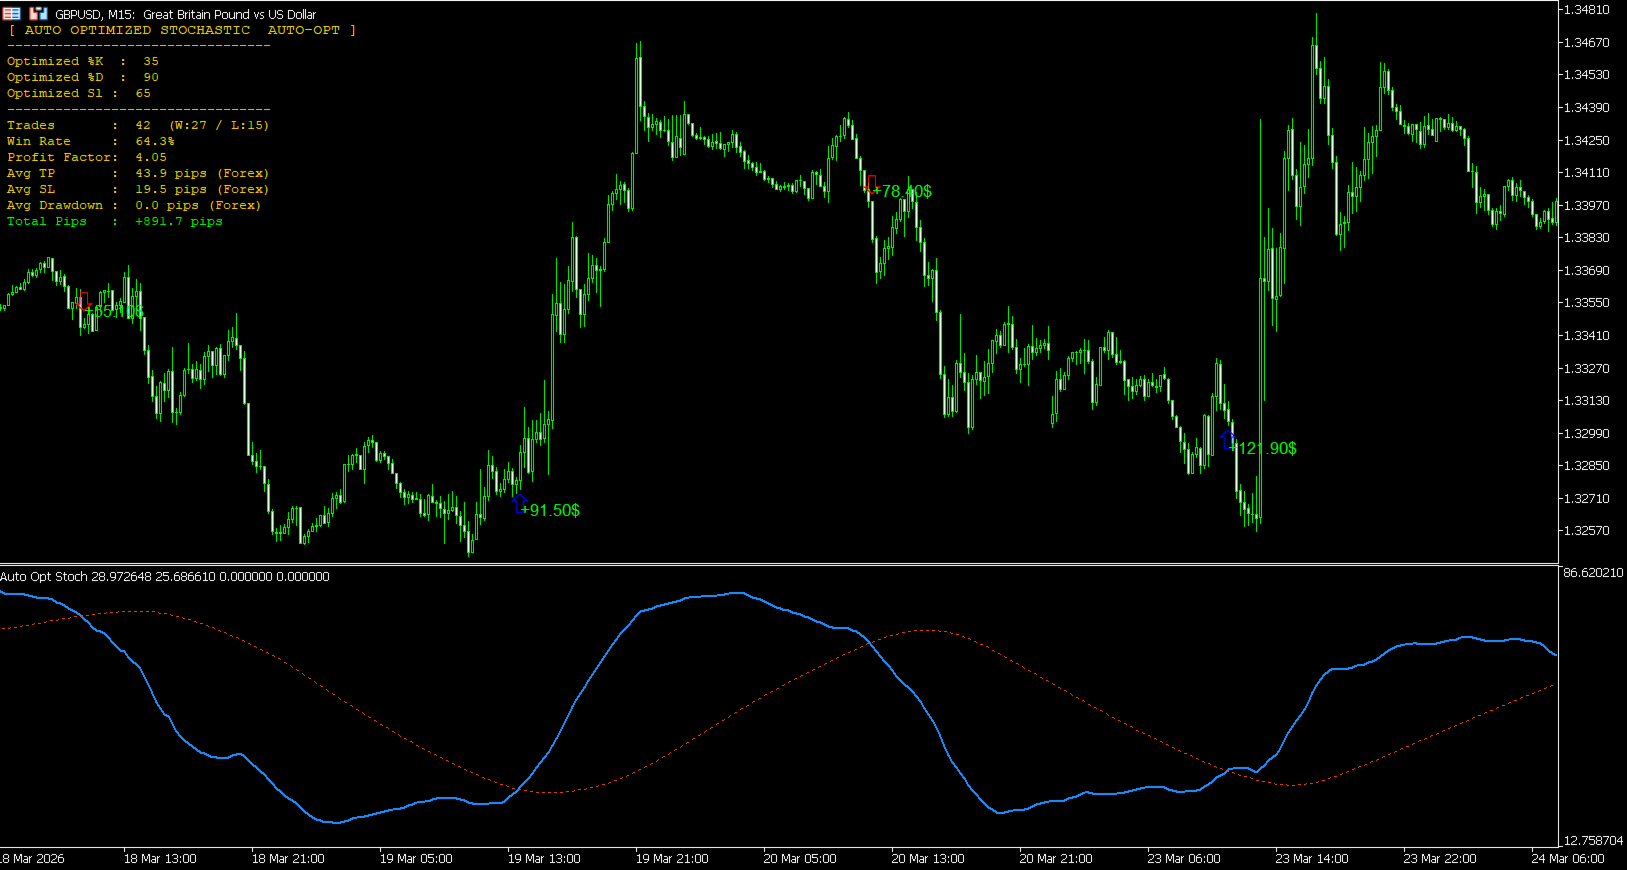Click the 23 Mar 06:00 time label

coord(1184,858)
